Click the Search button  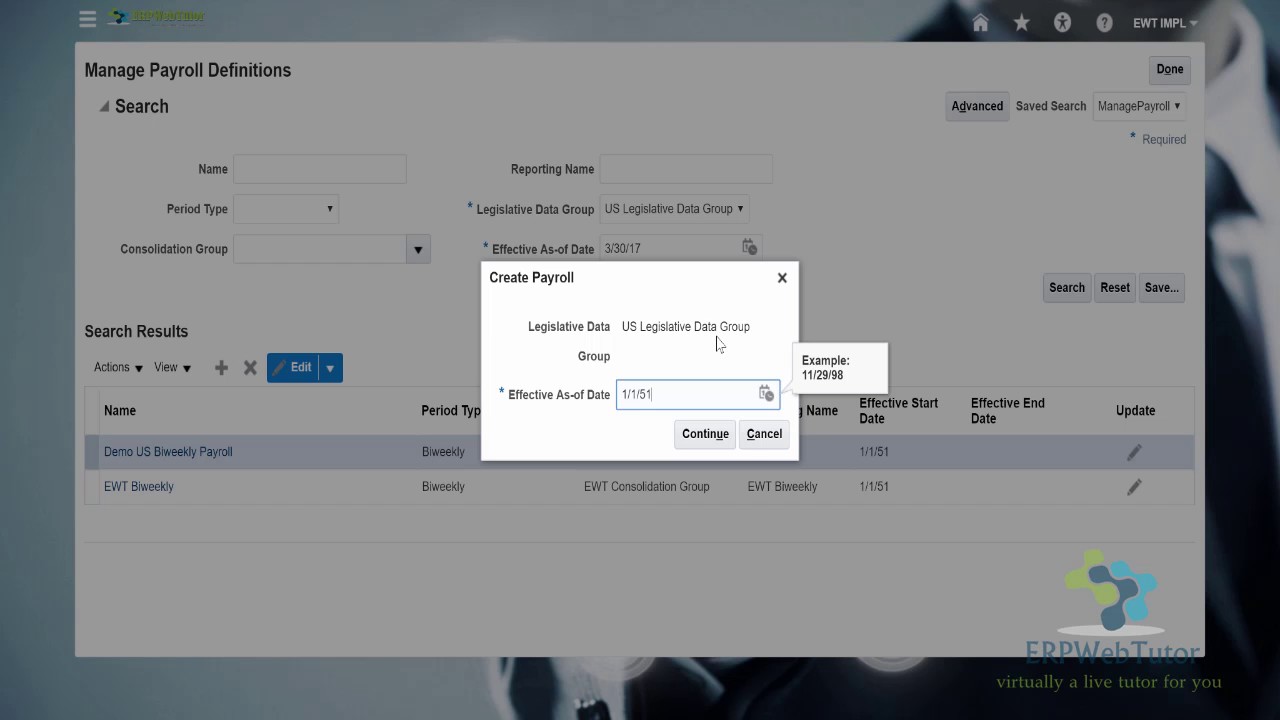click(1066, 287)
